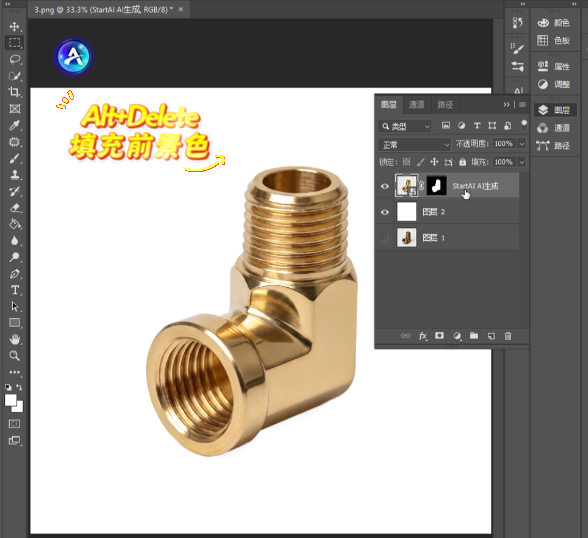Viewport: 588px width, 538px height.
Task: Select the Quick Selection tool
Action: tap(14, 76)
